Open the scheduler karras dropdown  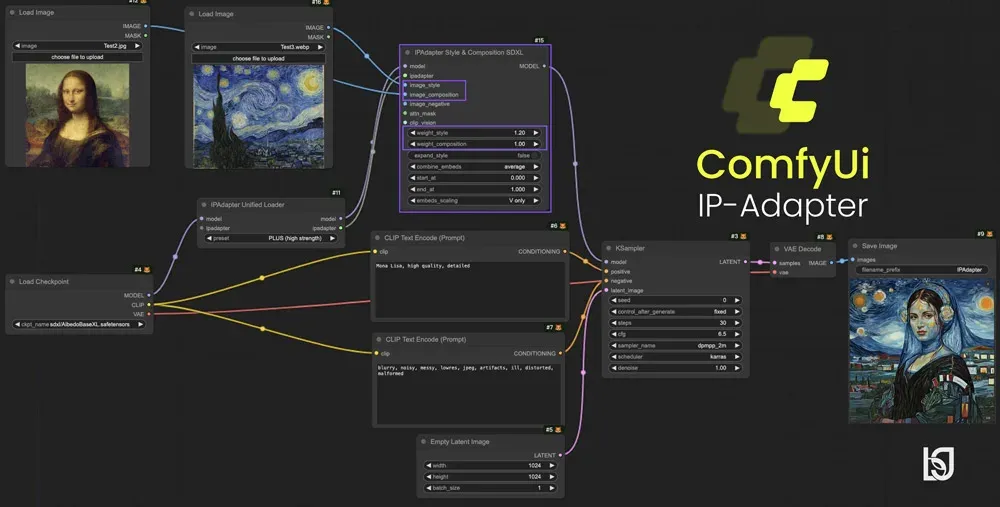(675, 356)
